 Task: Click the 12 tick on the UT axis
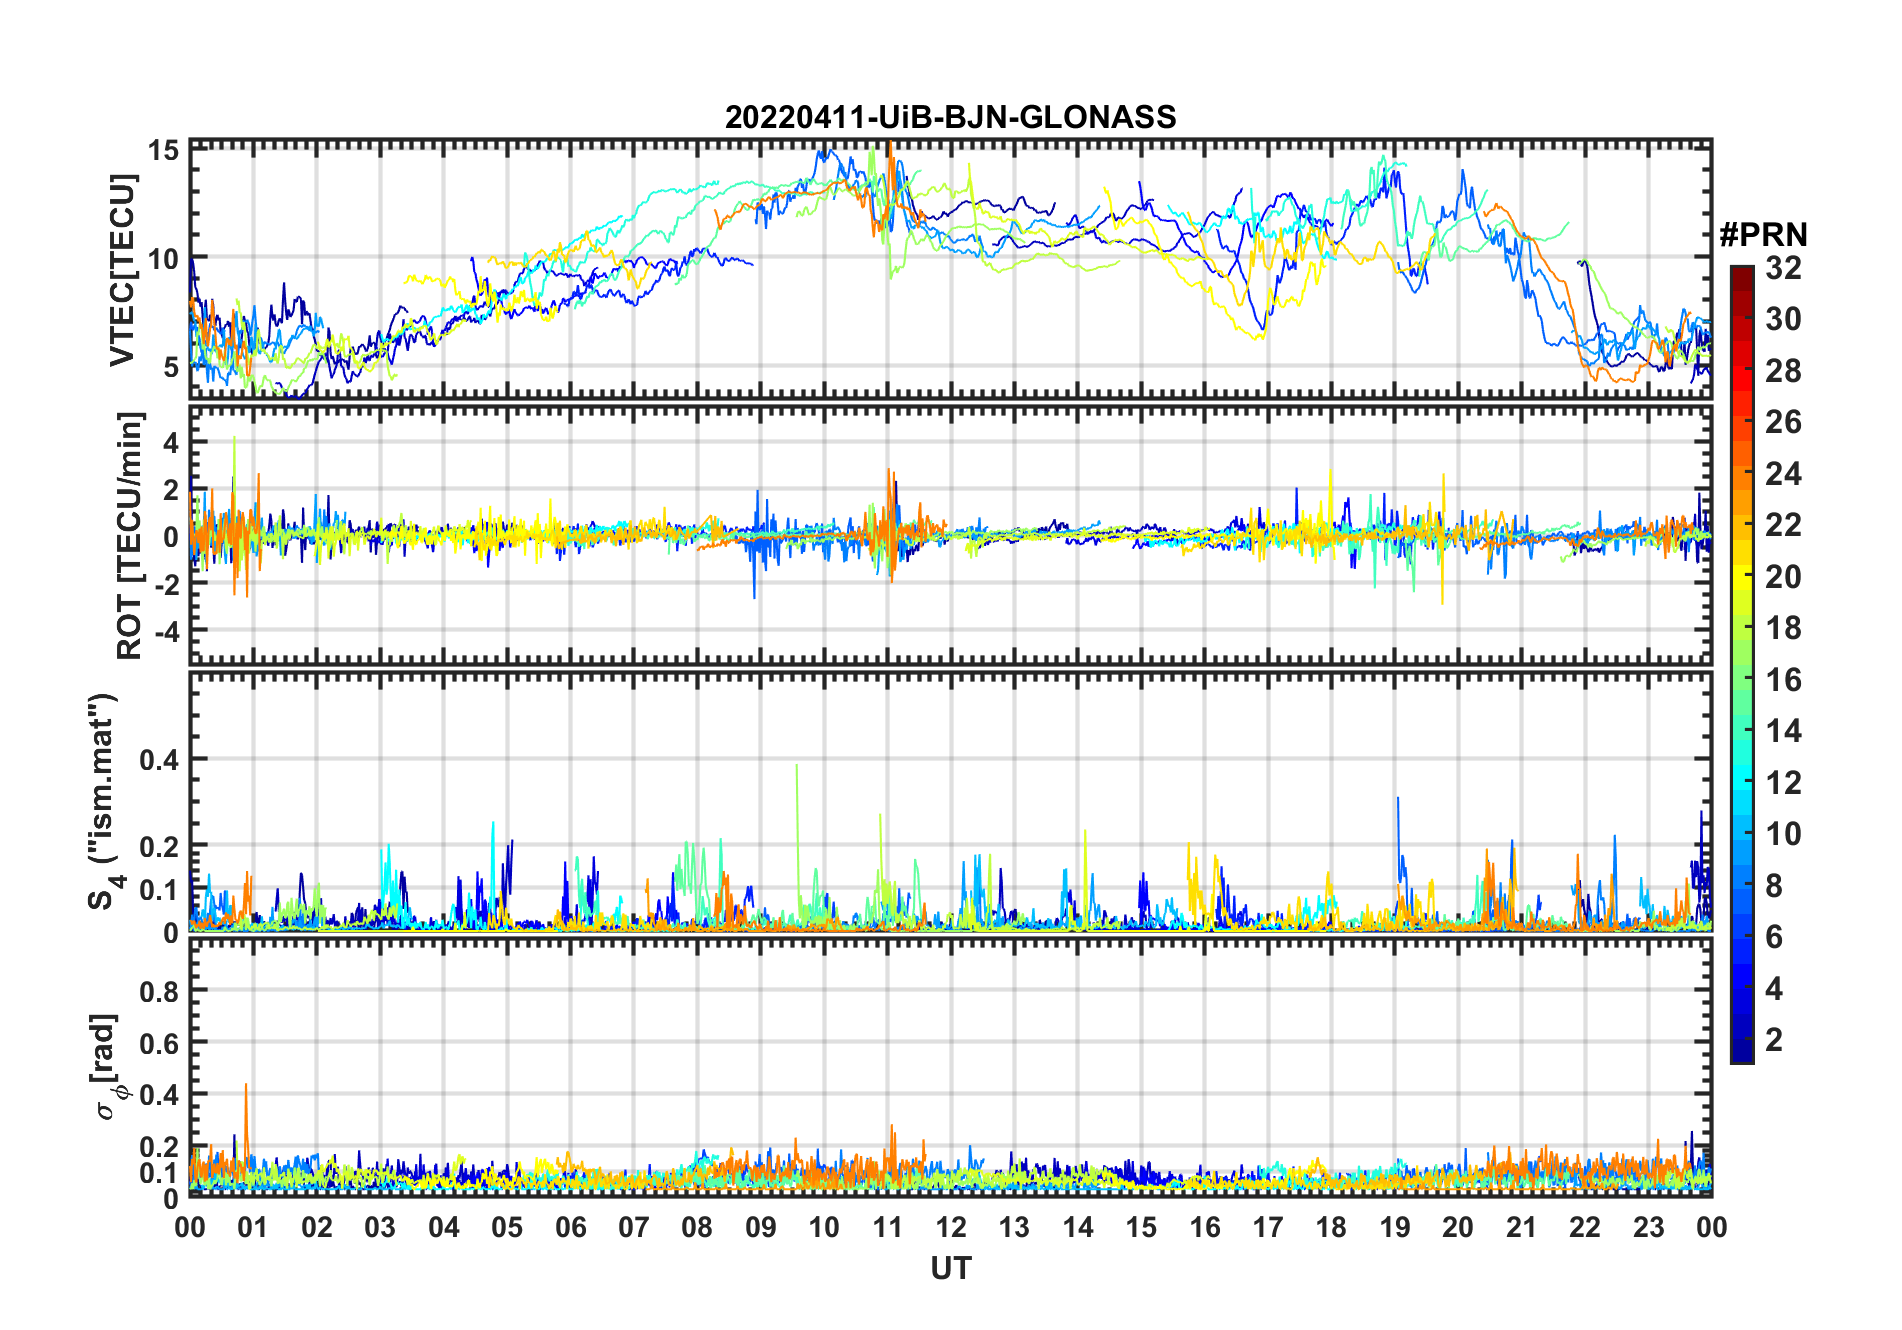[950, 1227]
